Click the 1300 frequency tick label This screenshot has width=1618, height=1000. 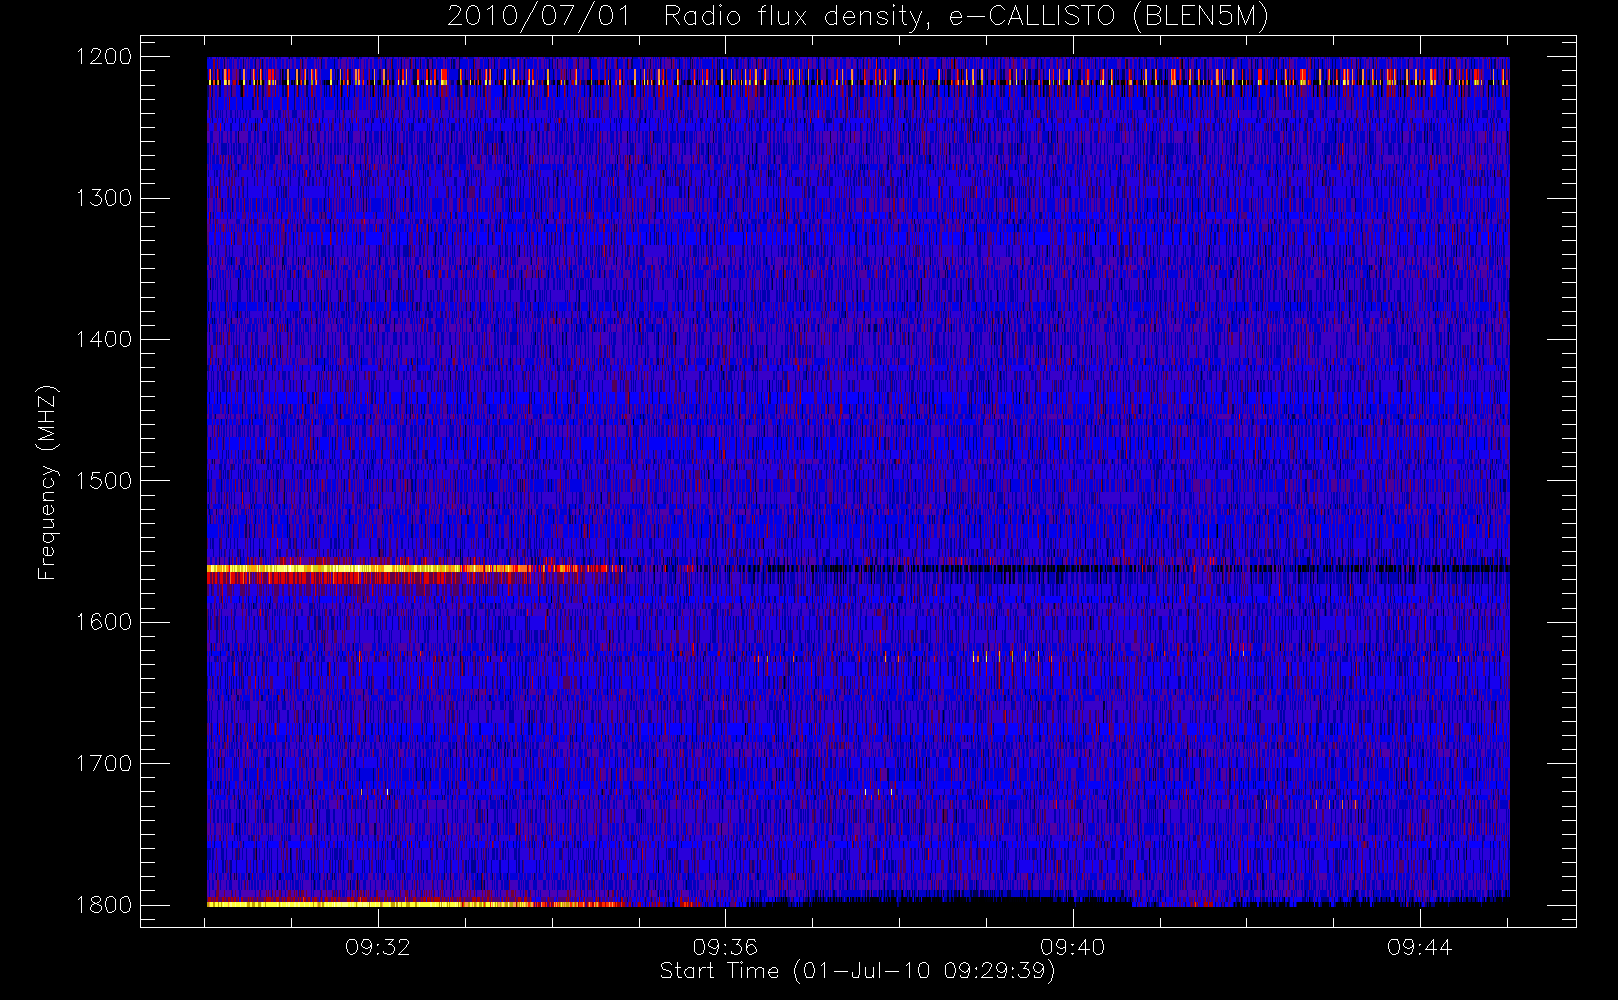click(105, 198)
